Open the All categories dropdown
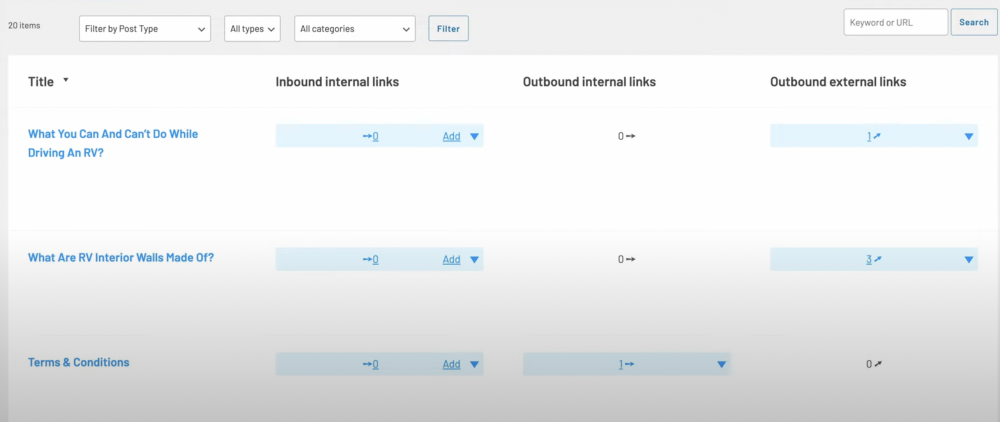Screen dimensions: 1000x422 (355, 29)
